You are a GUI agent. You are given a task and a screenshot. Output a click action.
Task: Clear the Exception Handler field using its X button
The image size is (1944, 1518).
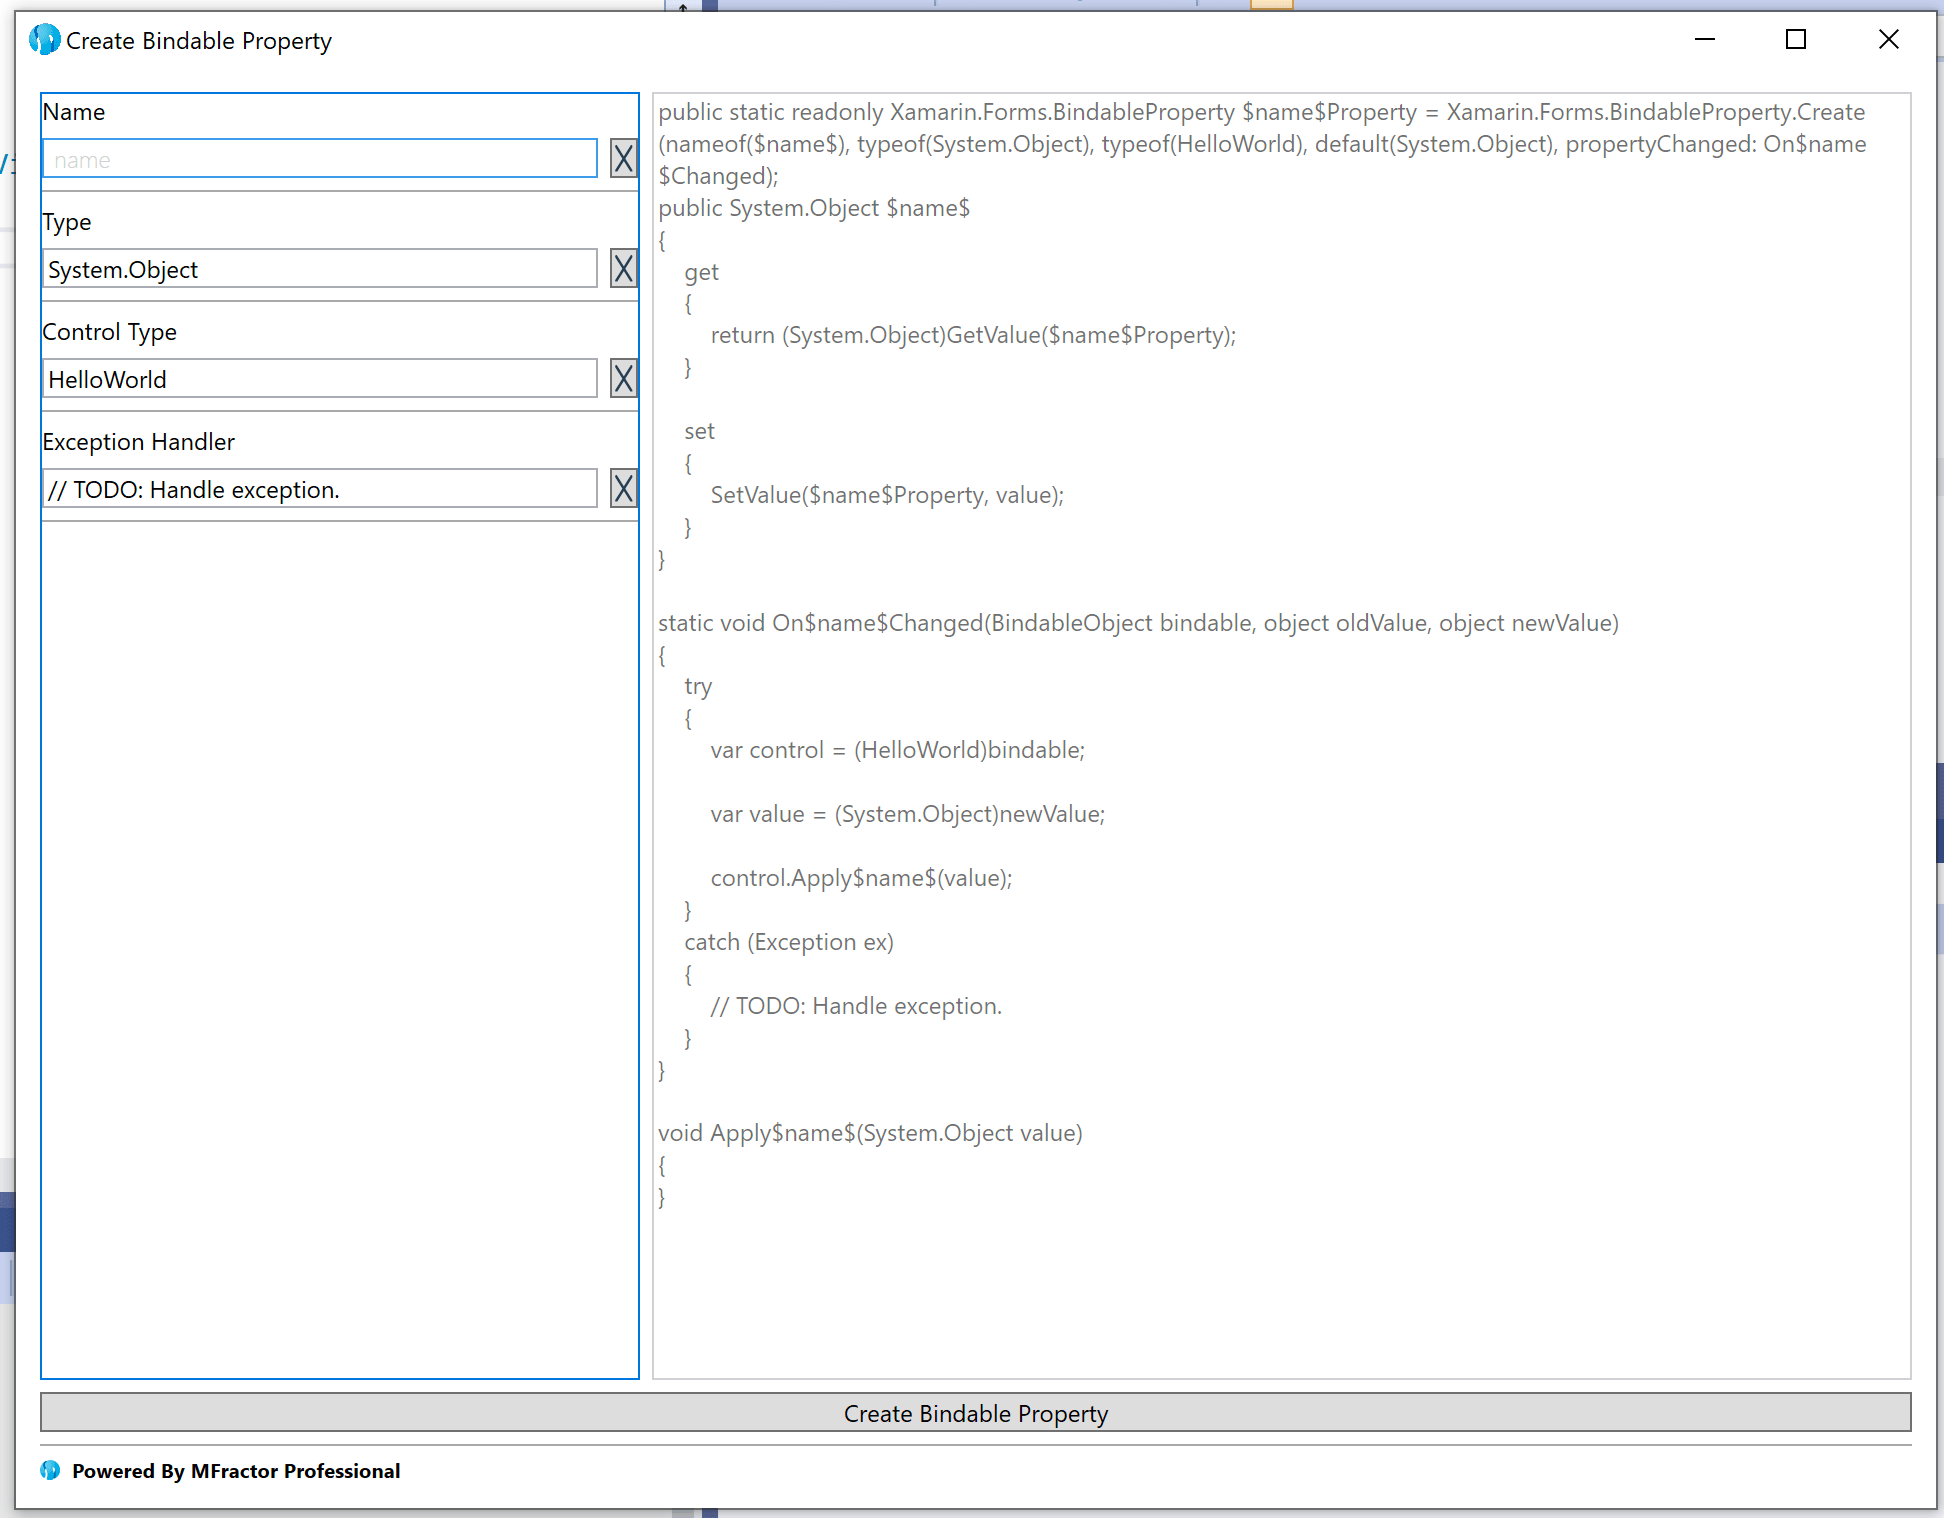pos(623,488)
